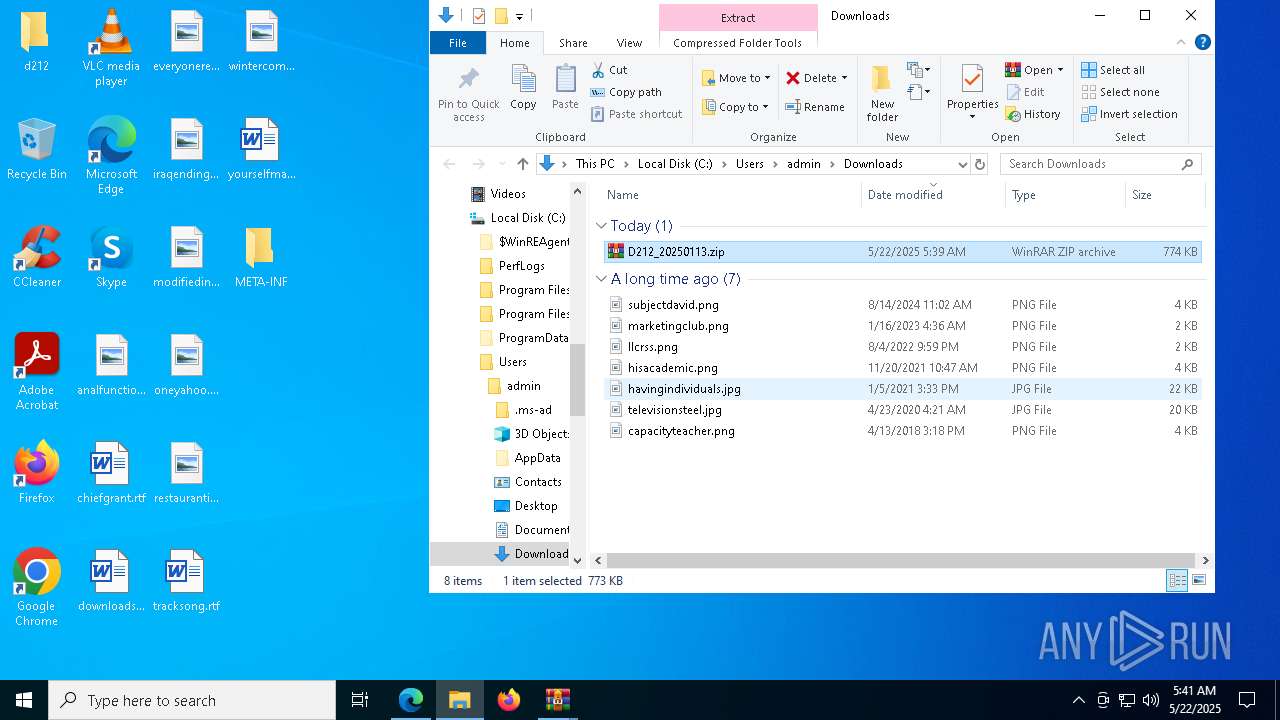Click Invert selection in ribbon
1280x720 pixels.
(1129, 114)
